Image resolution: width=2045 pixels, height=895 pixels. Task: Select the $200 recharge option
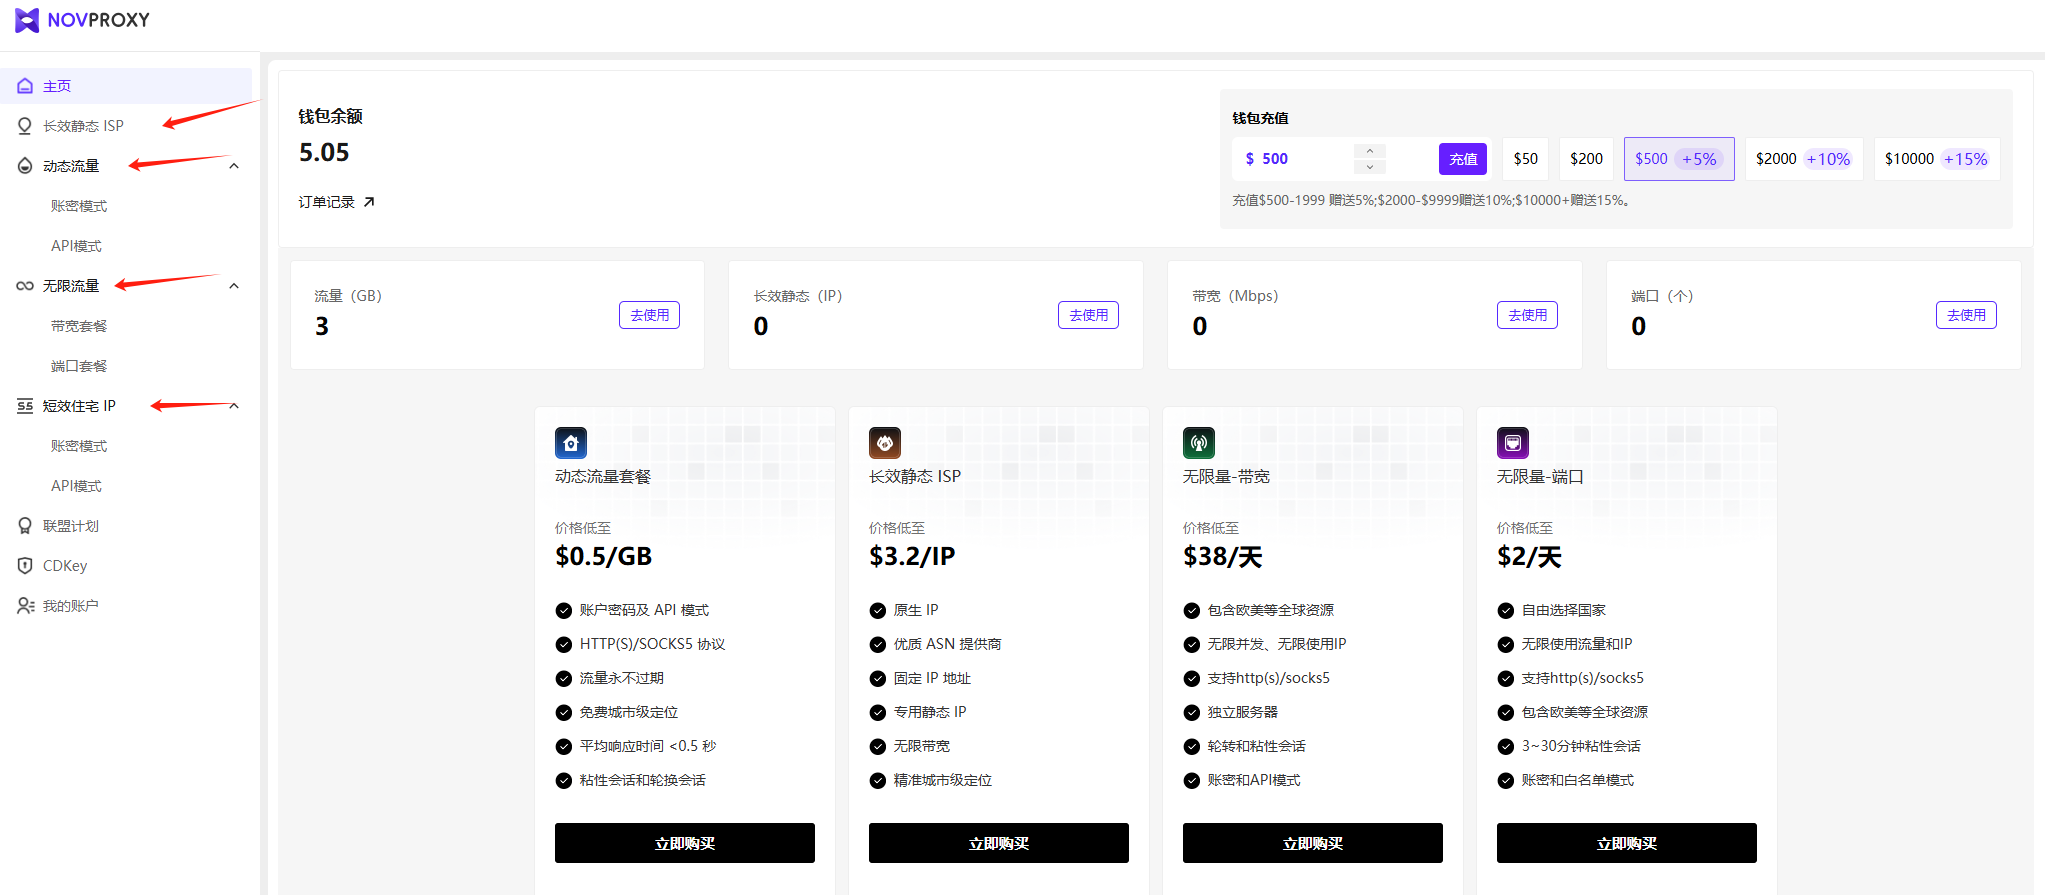pyautogui.click(x=1586, y=159)
